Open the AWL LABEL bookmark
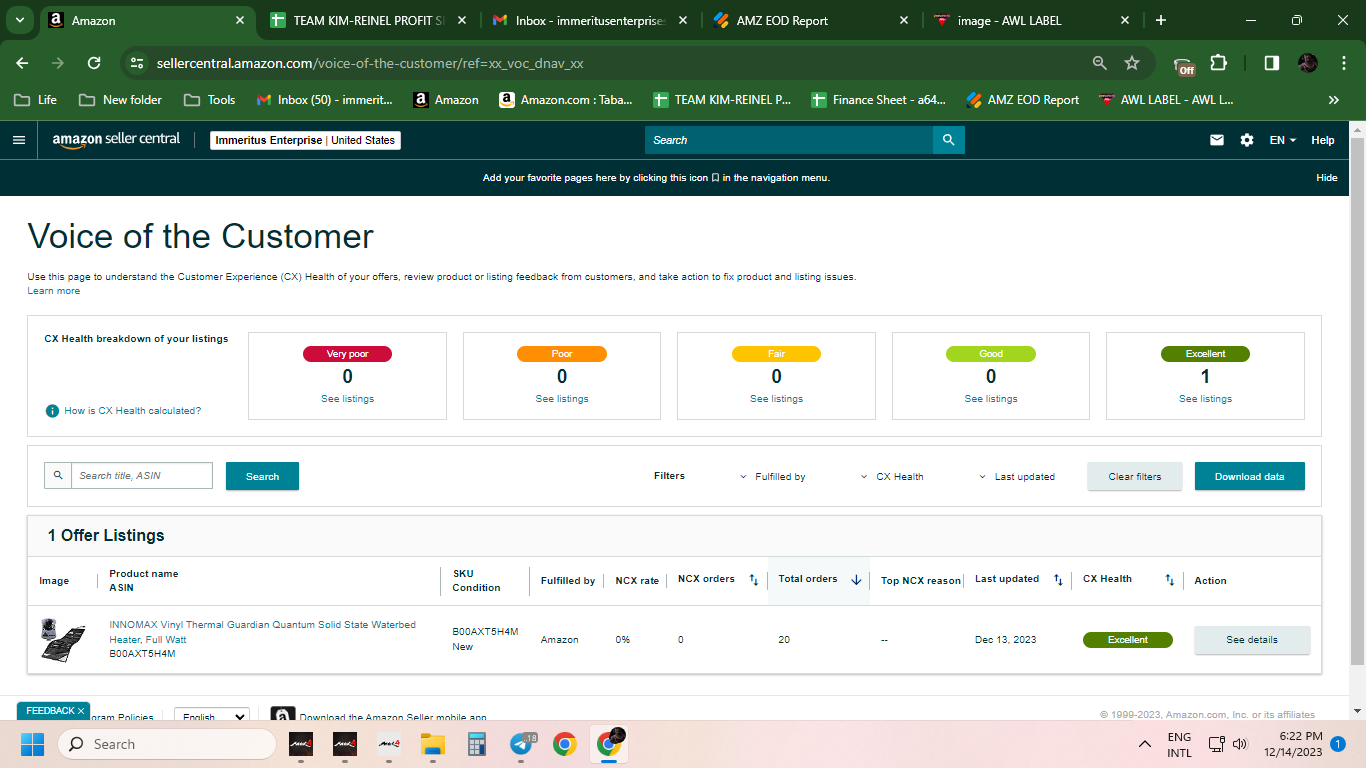 point(1166,100)
